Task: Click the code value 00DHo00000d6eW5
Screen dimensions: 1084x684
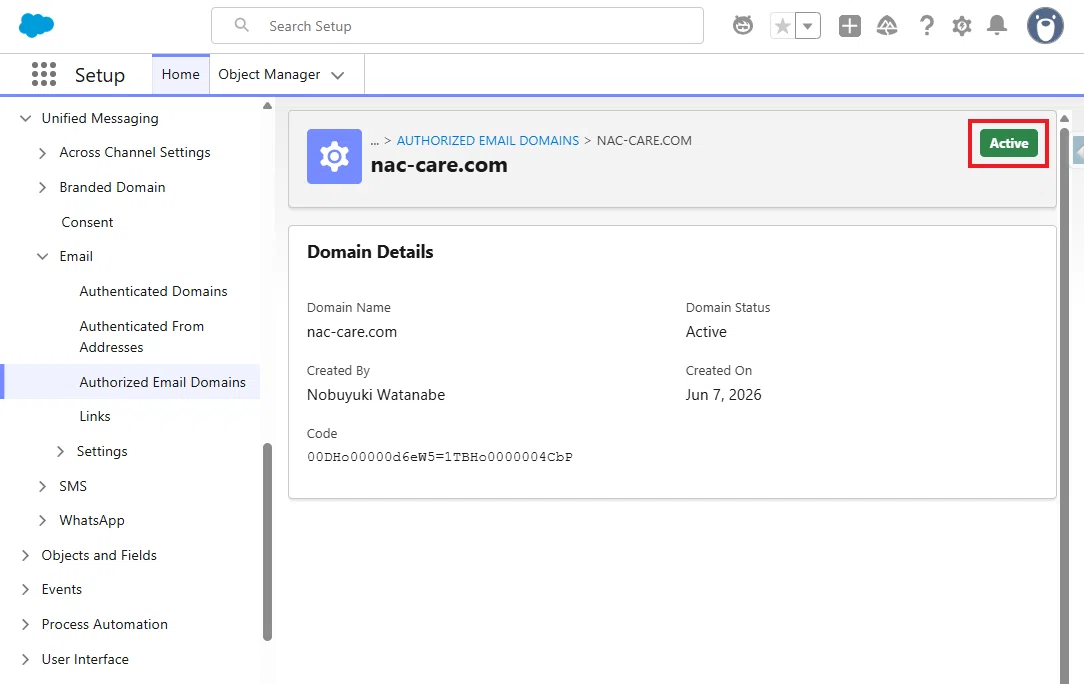Action: [x=440, y=456]
